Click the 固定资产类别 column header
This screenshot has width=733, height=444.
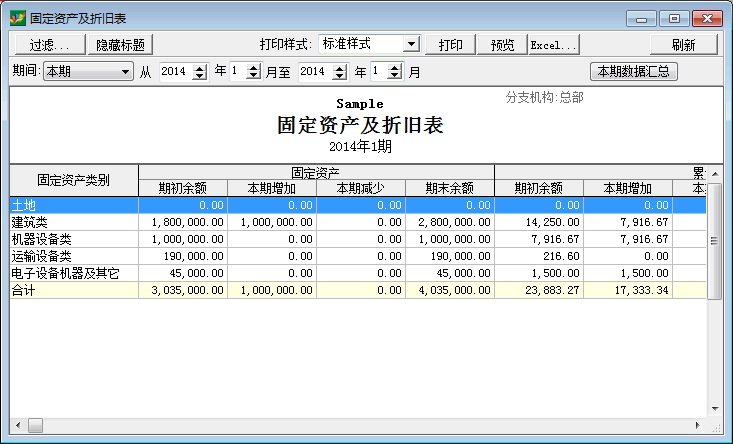point(73,180)
